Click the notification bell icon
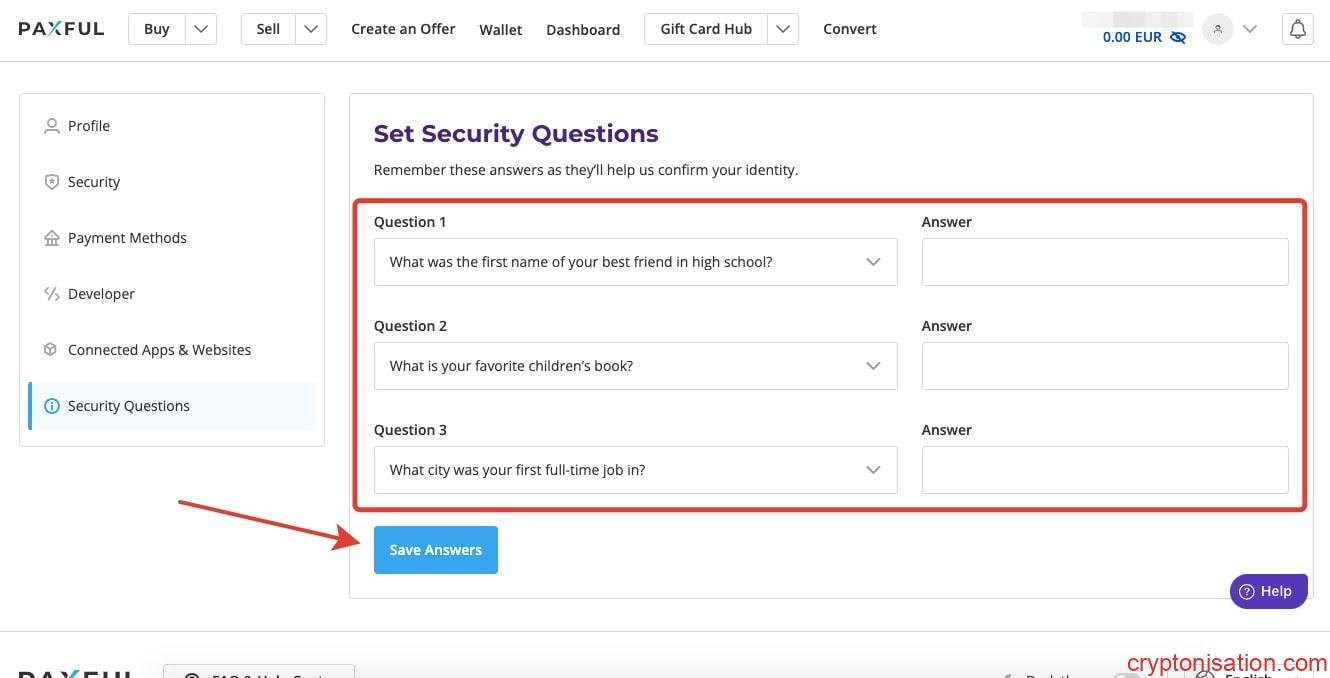Image resolution: width=1330 pixels, height=678 pixels. (1297, 29)
